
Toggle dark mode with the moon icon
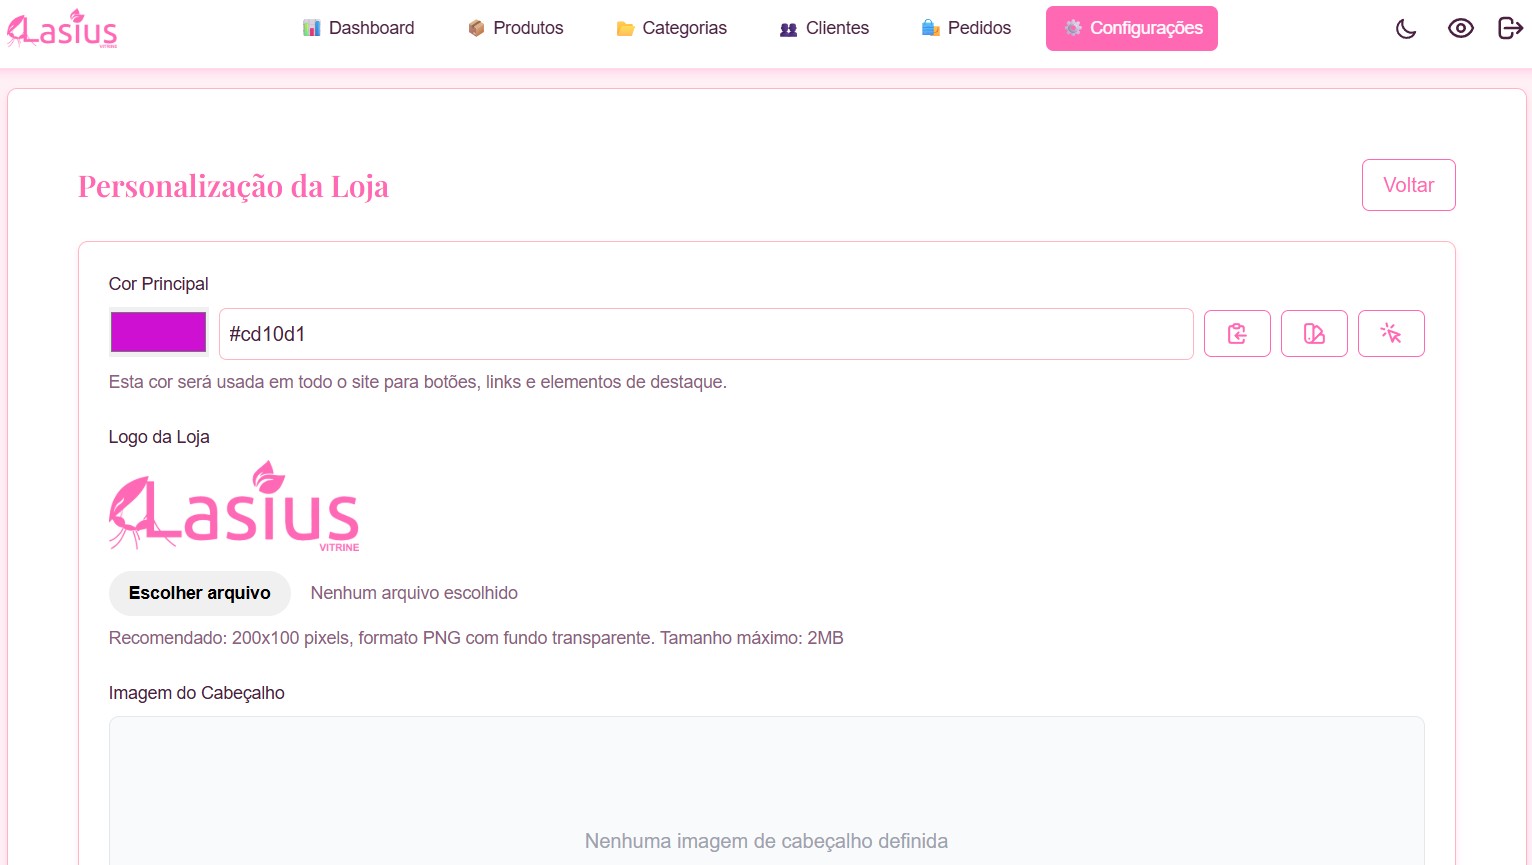coord(1406,28)
